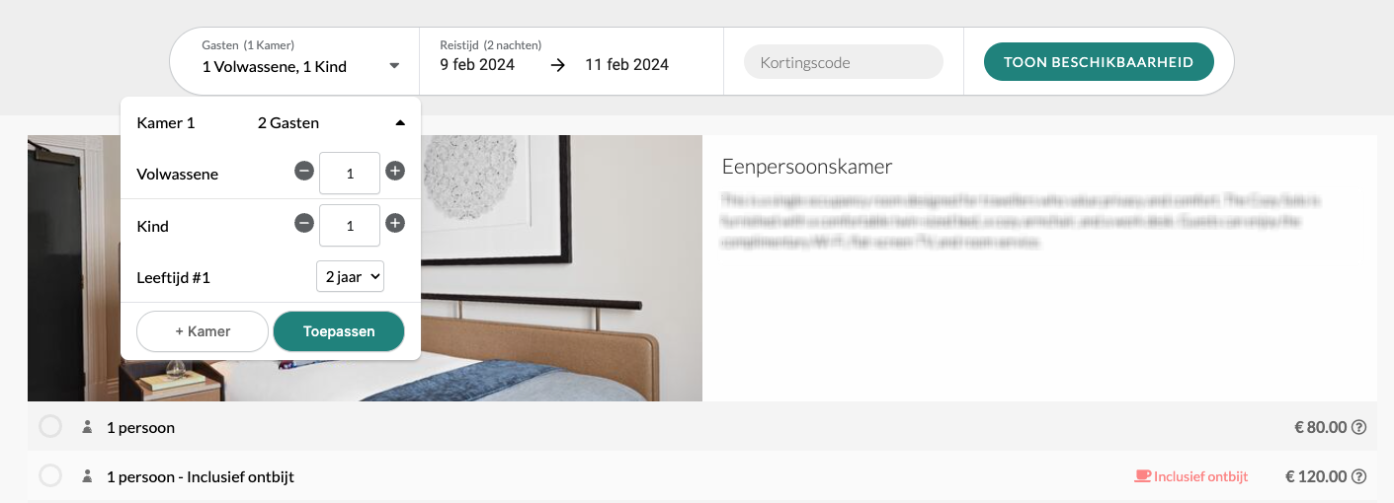Select 1 persoon - Inclusief ontbijt radio button
Viewport: 1394px width, 503px height.
point(50,476)
